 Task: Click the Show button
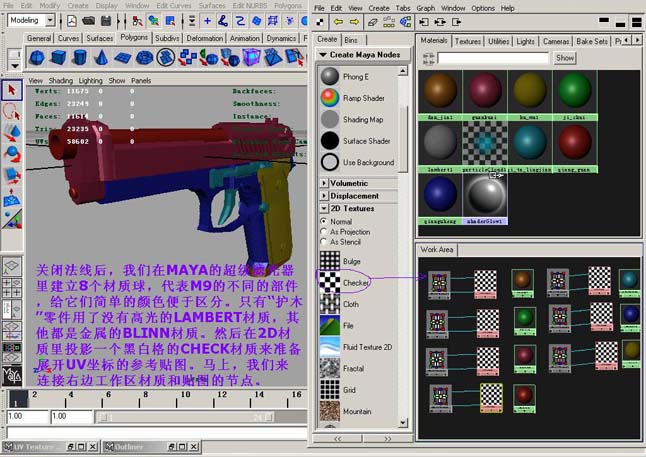point(564,58)
